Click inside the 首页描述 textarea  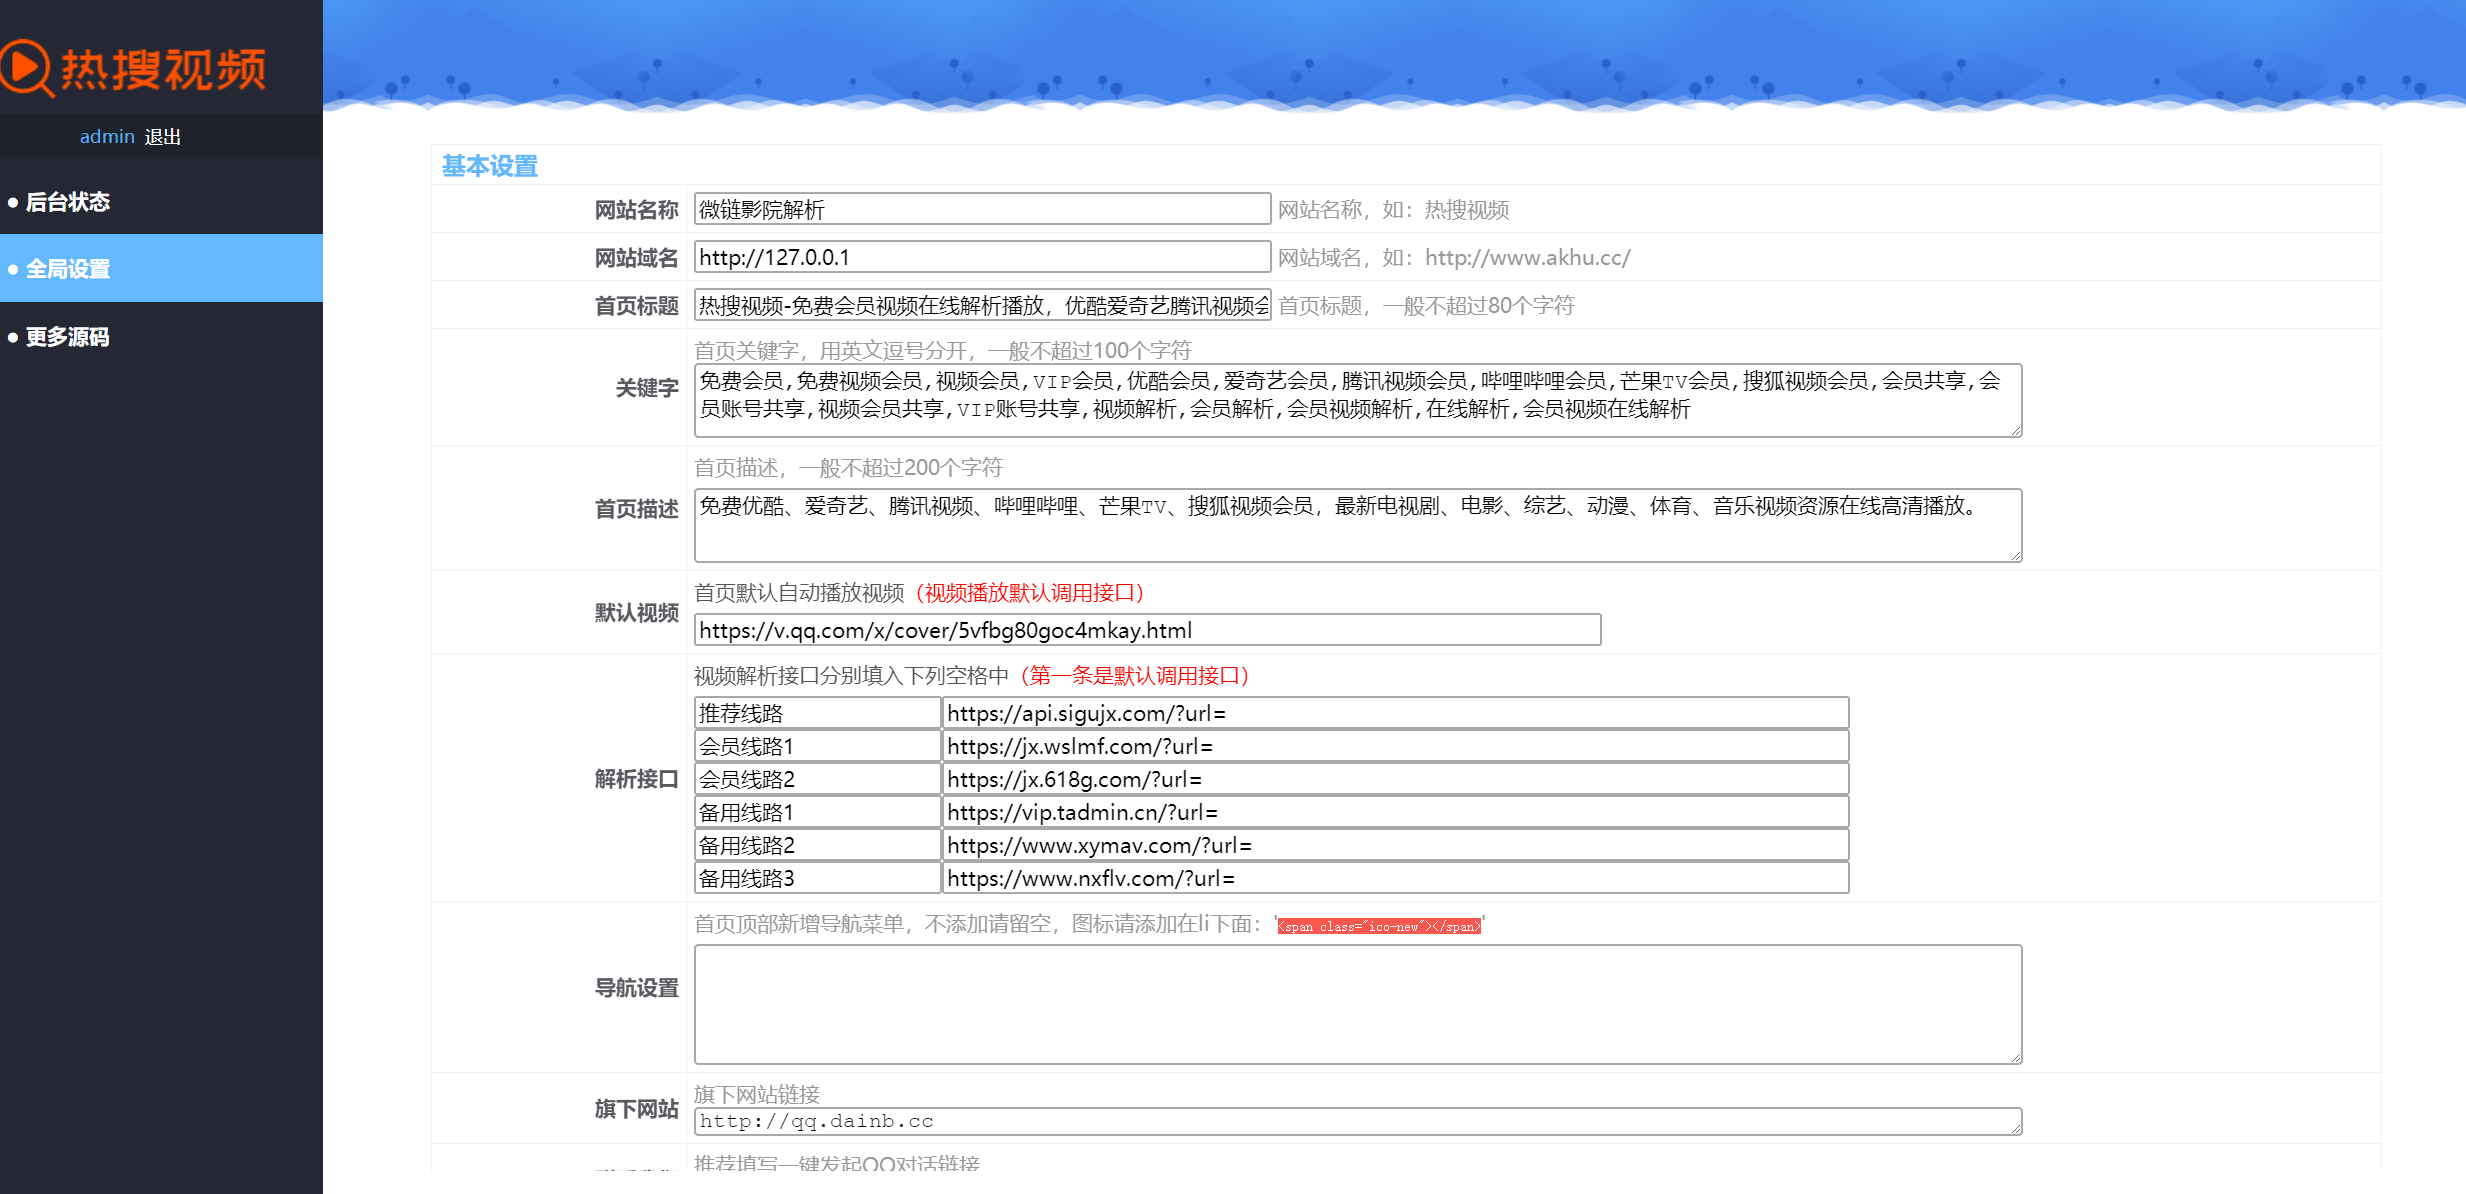click(1357, 525)
